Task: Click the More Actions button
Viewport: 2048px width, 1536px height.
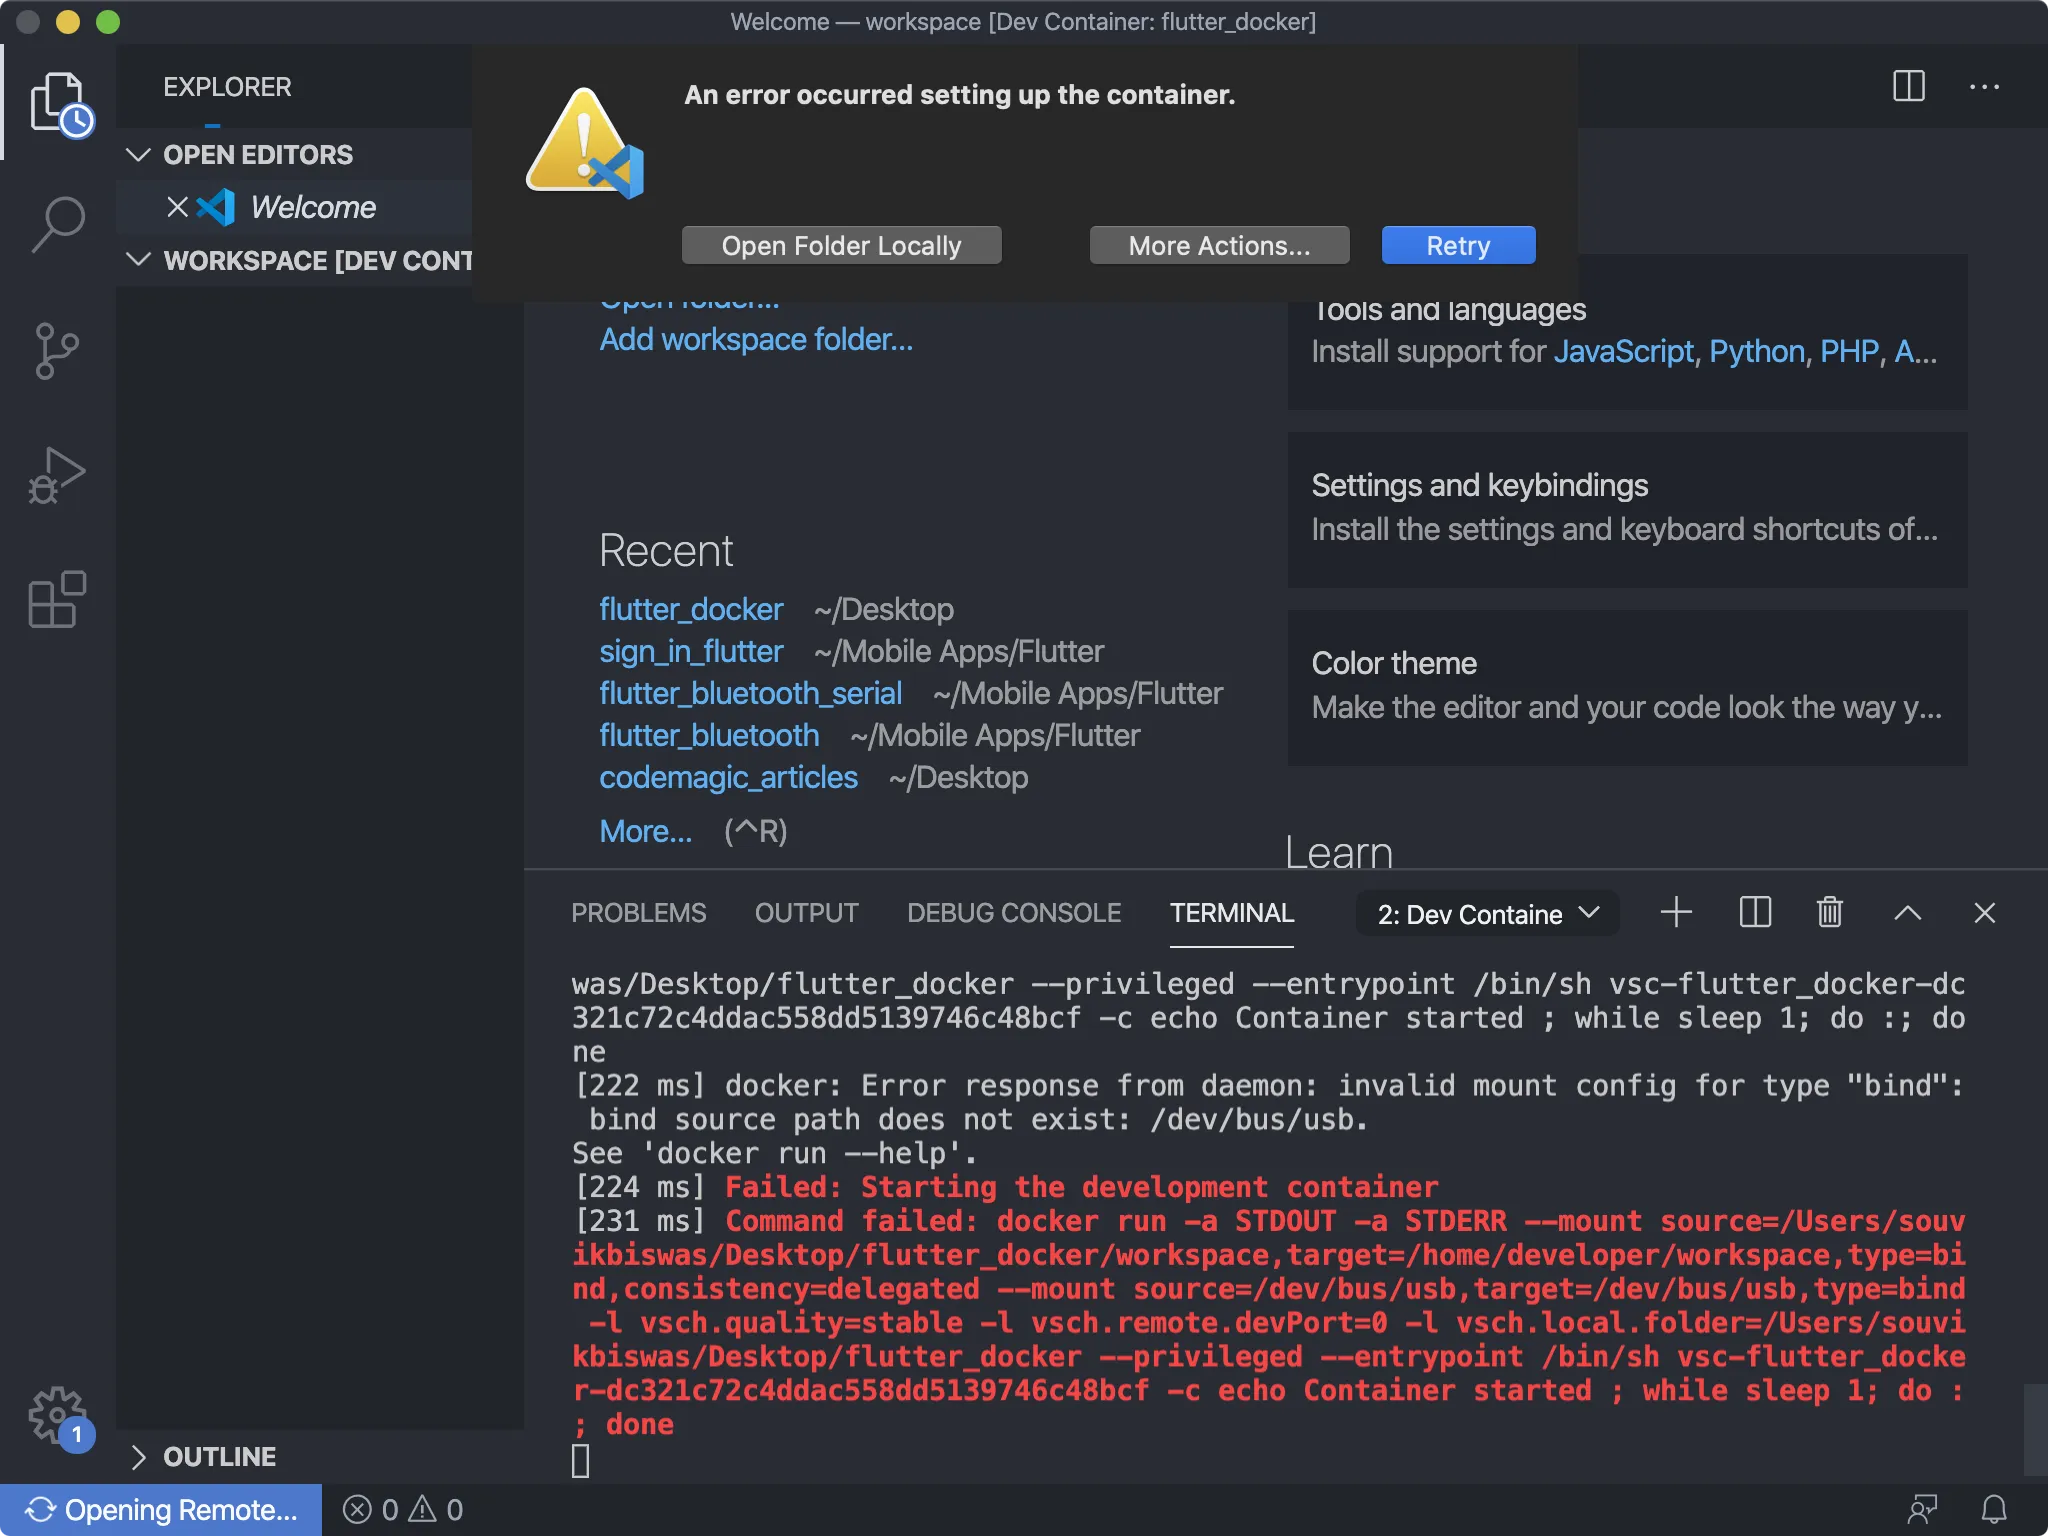Action: pos(1218,245)
